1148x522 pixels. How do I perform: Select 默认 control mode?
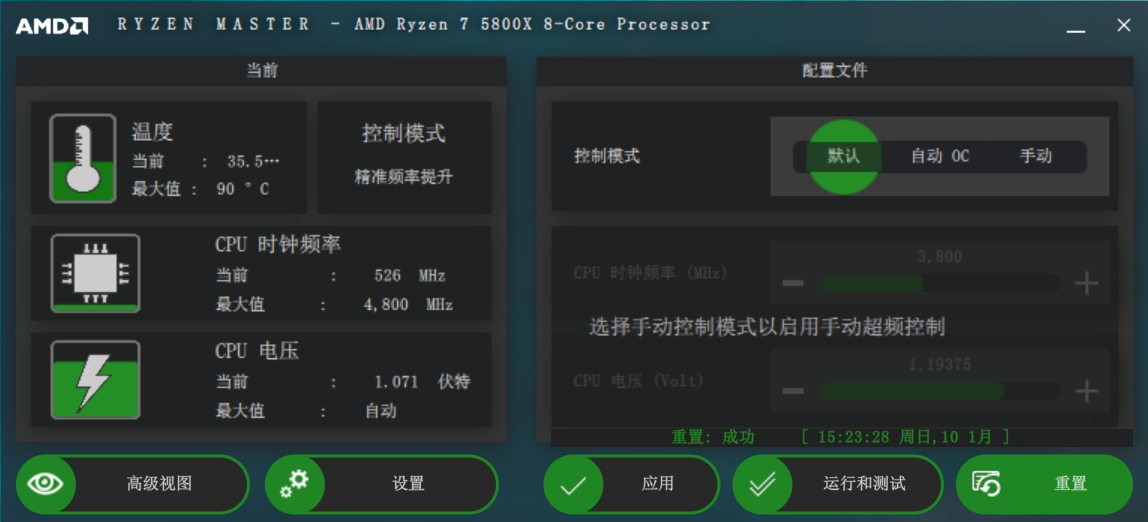coord(843,156)
